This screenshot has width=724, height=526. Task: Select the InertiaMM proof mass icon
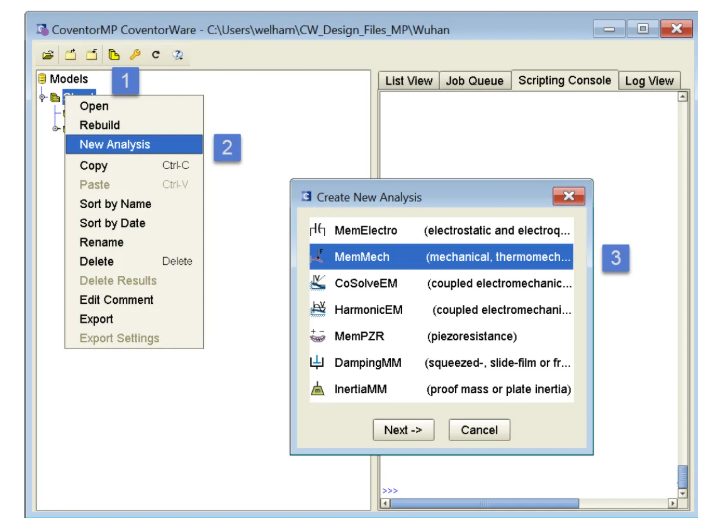318,389
